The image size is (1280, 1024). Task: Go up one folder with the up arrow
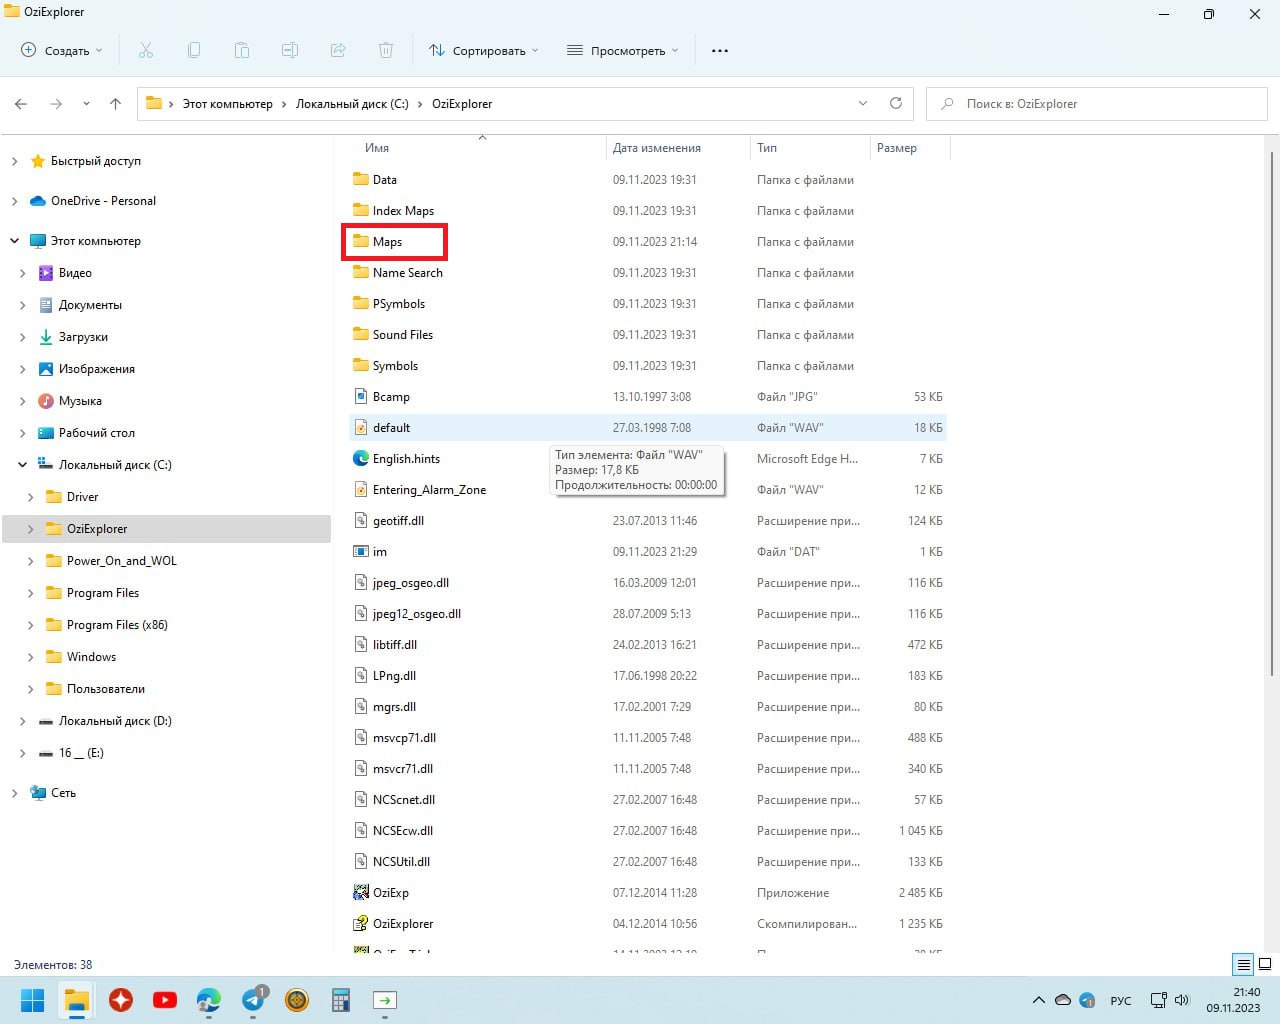115,104
